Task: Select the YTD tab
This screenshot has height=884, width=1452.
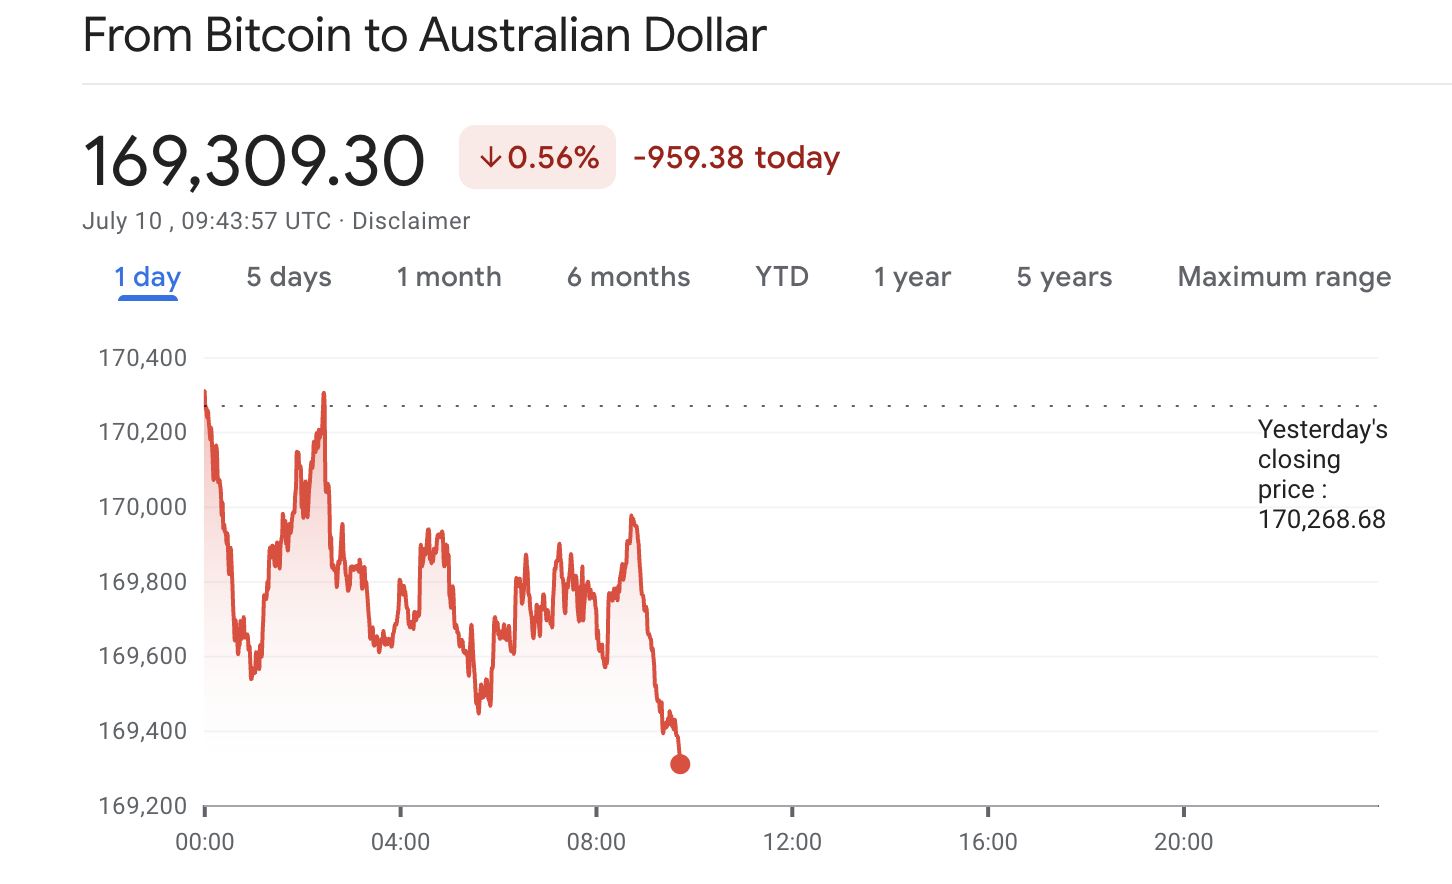Action: click(782, 277)
